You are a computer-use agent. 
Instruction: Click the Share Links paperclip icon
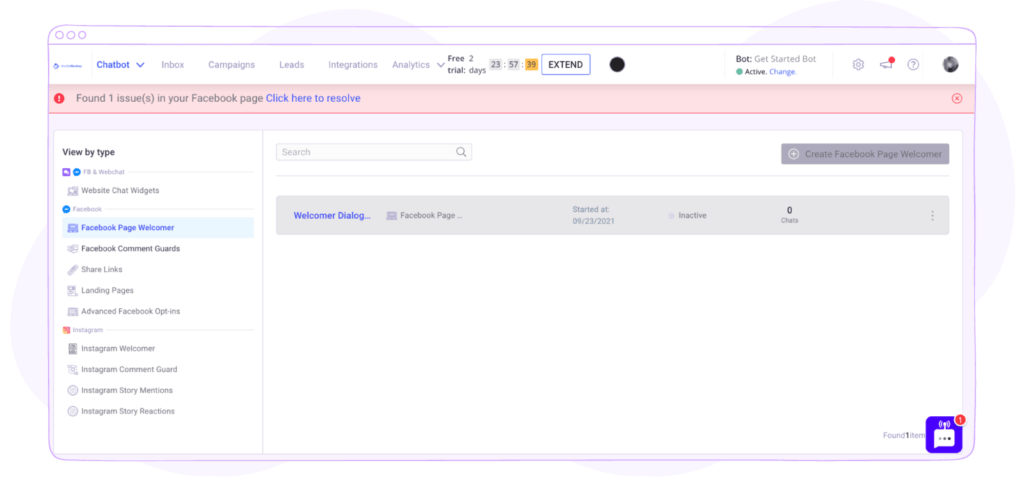72,269
